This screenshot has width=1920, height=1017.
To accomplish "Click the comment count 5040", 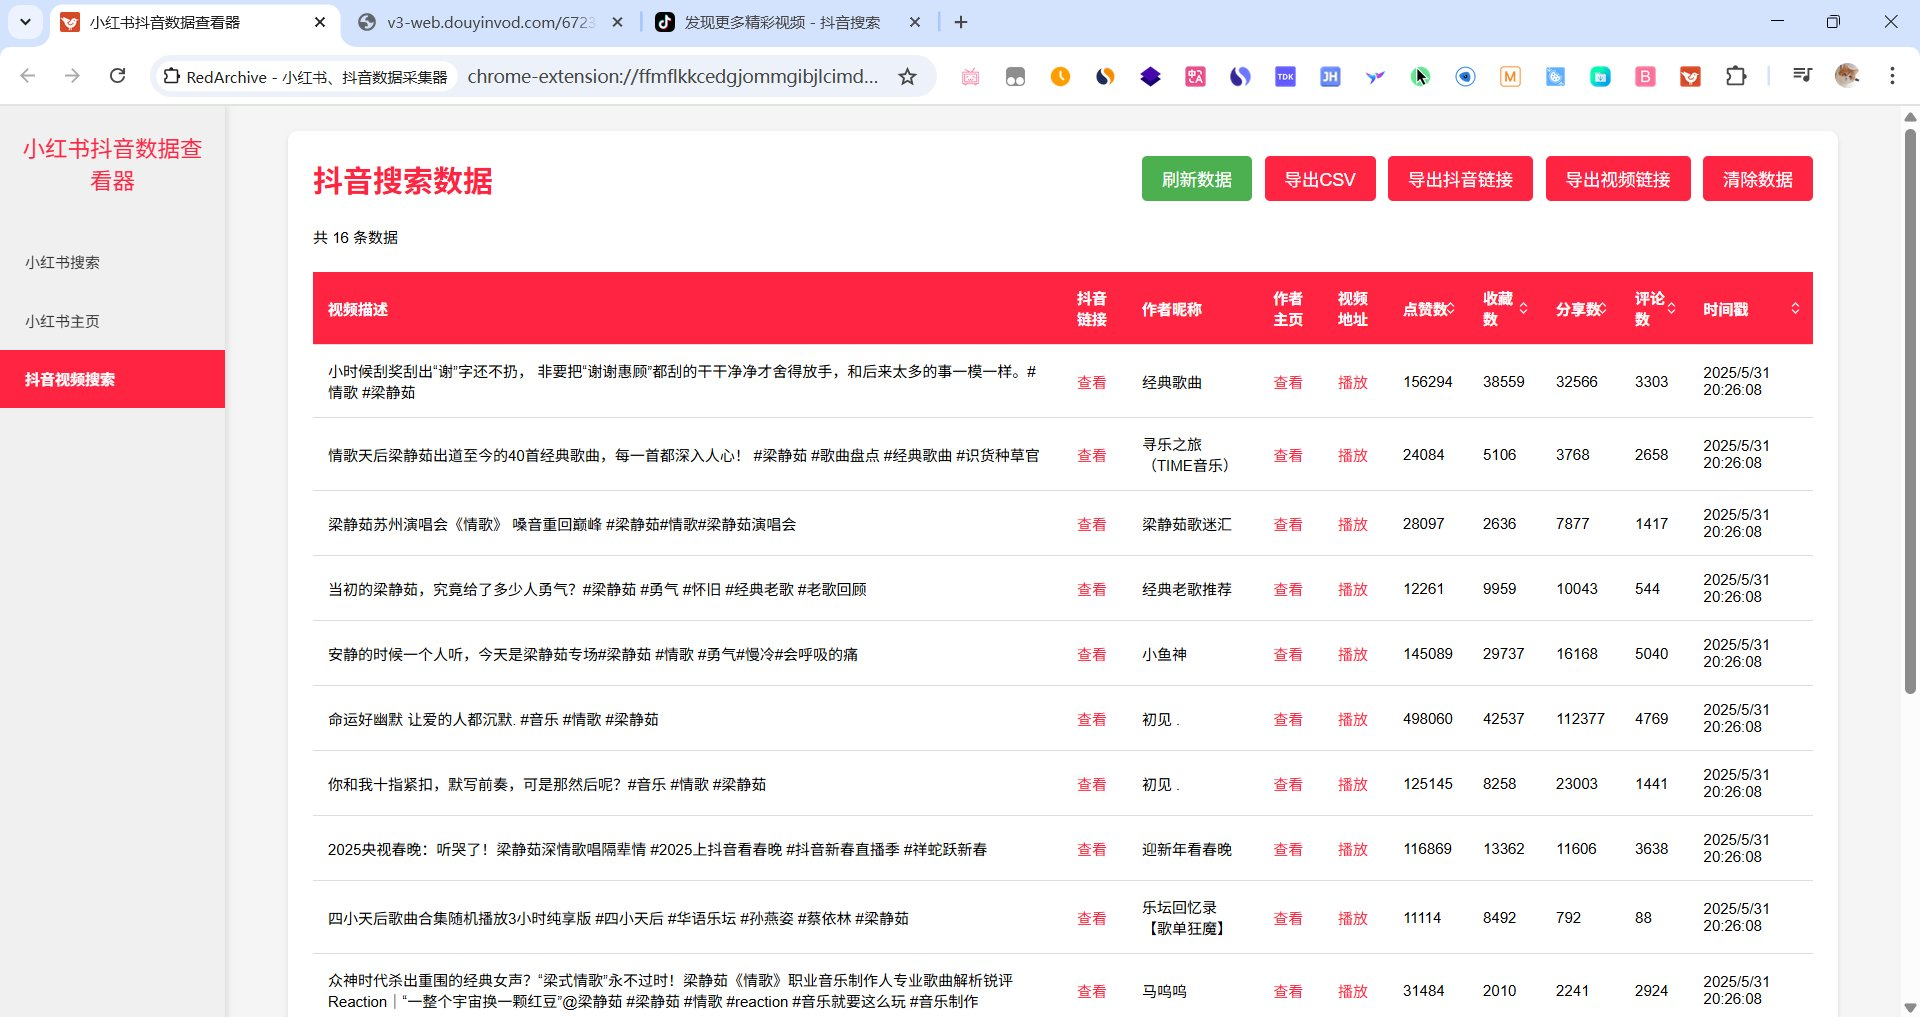I will click(1651, 654).
